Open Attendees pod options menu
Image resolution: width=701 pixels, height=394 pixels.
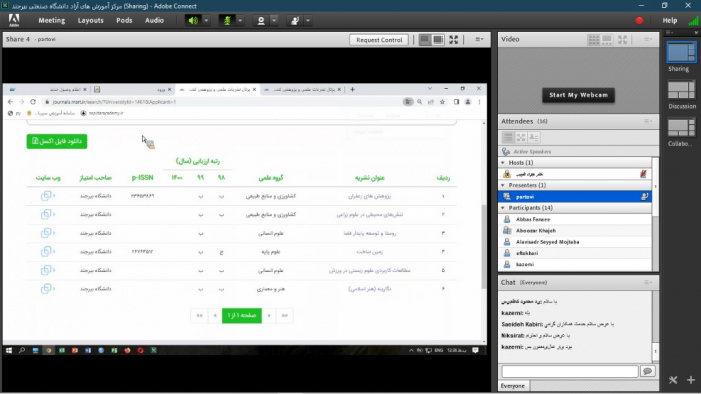point(648,121)
